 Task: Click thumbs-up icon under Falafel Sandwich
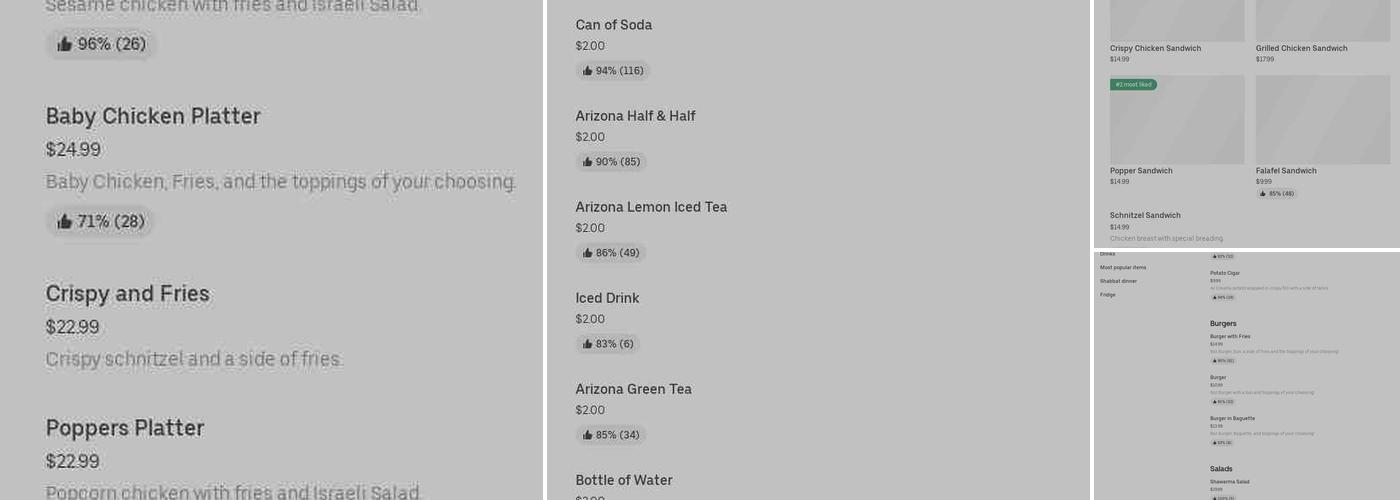point(1263,194)
